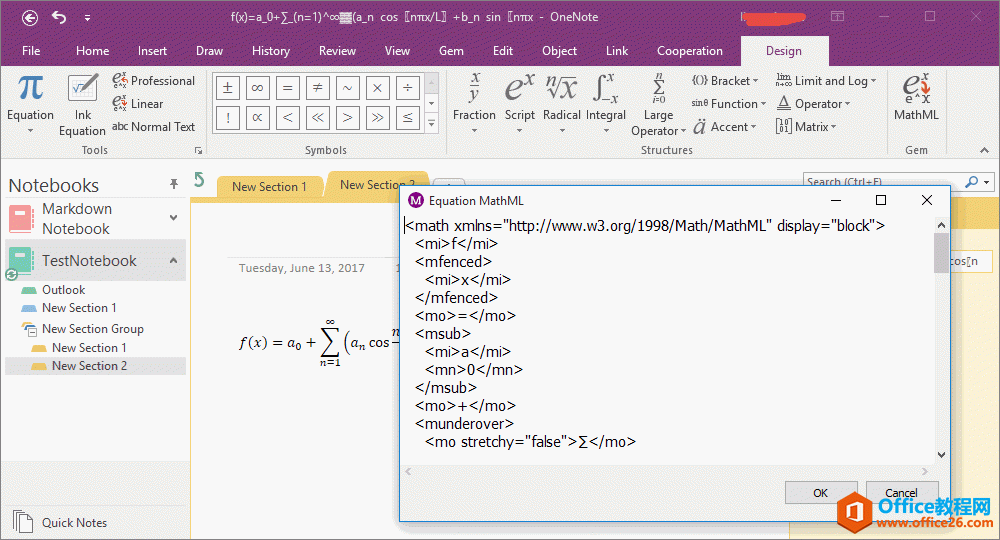
Task: Click the Symbols gallery row-down arrow
Action: (x=432, y=103)
